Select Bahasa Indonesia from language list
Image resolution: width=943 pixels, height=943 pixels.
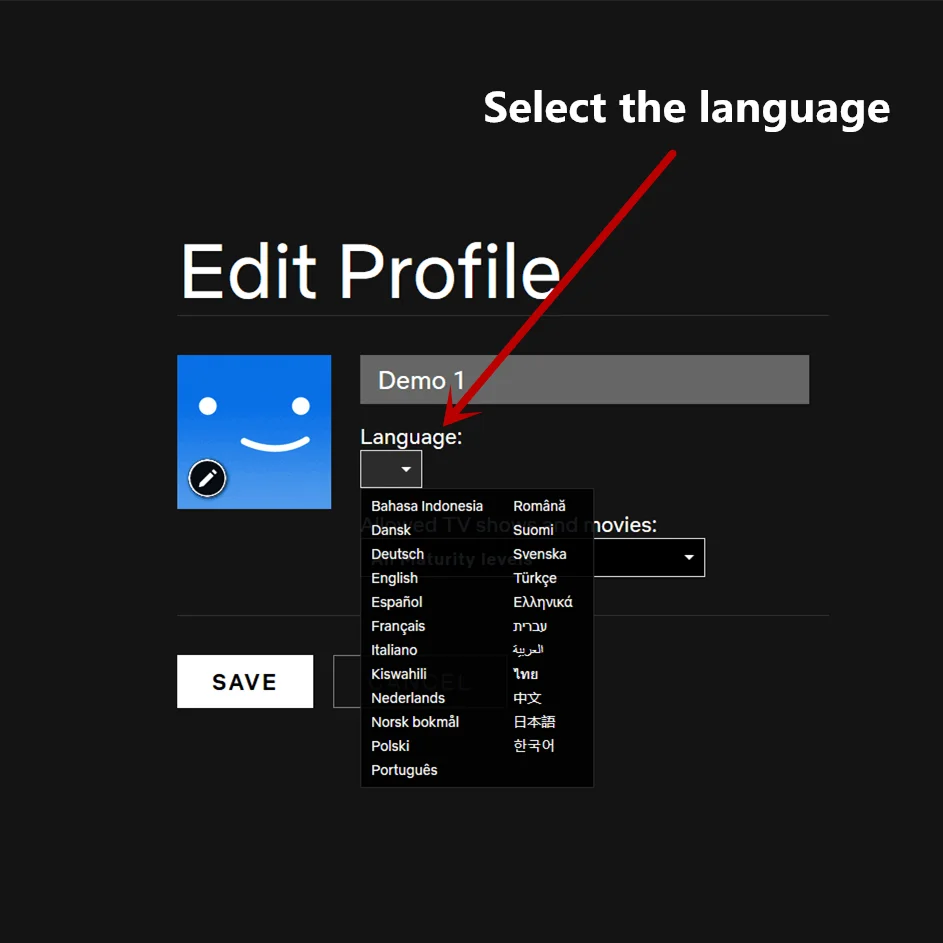(x=427, y=506)
